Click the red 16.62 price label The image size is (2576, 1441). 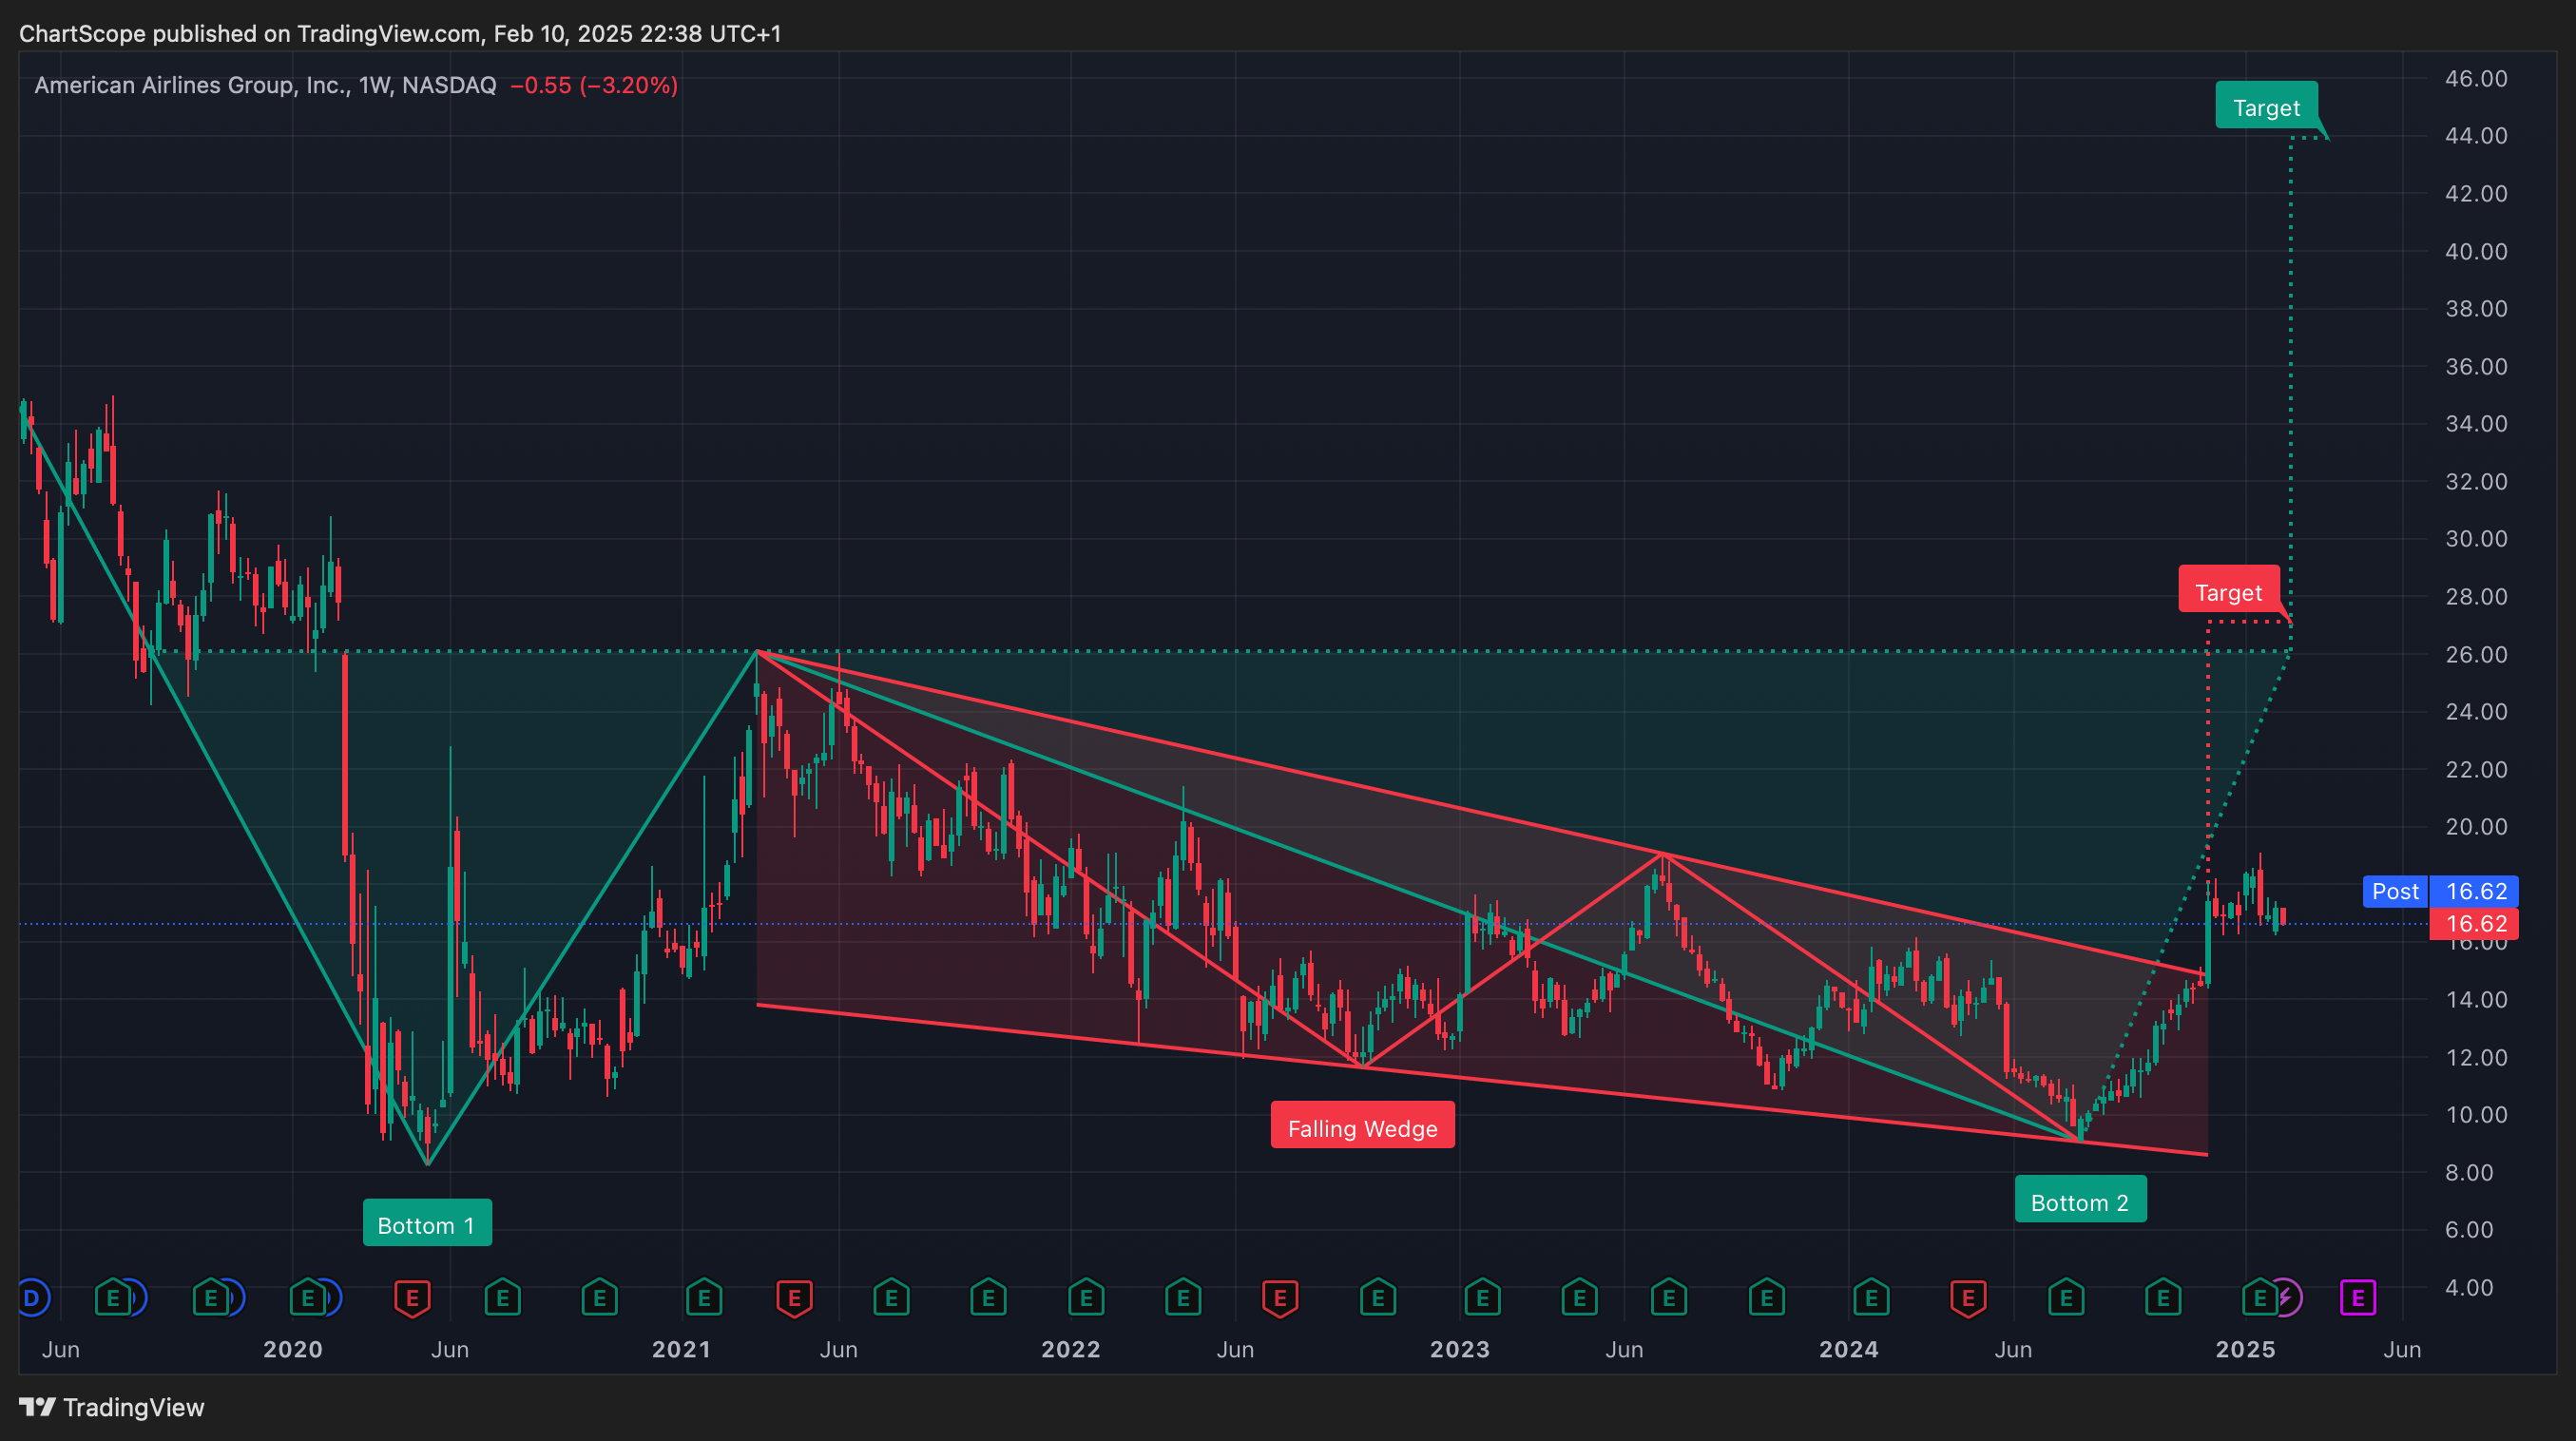[x=2474, y=923]
